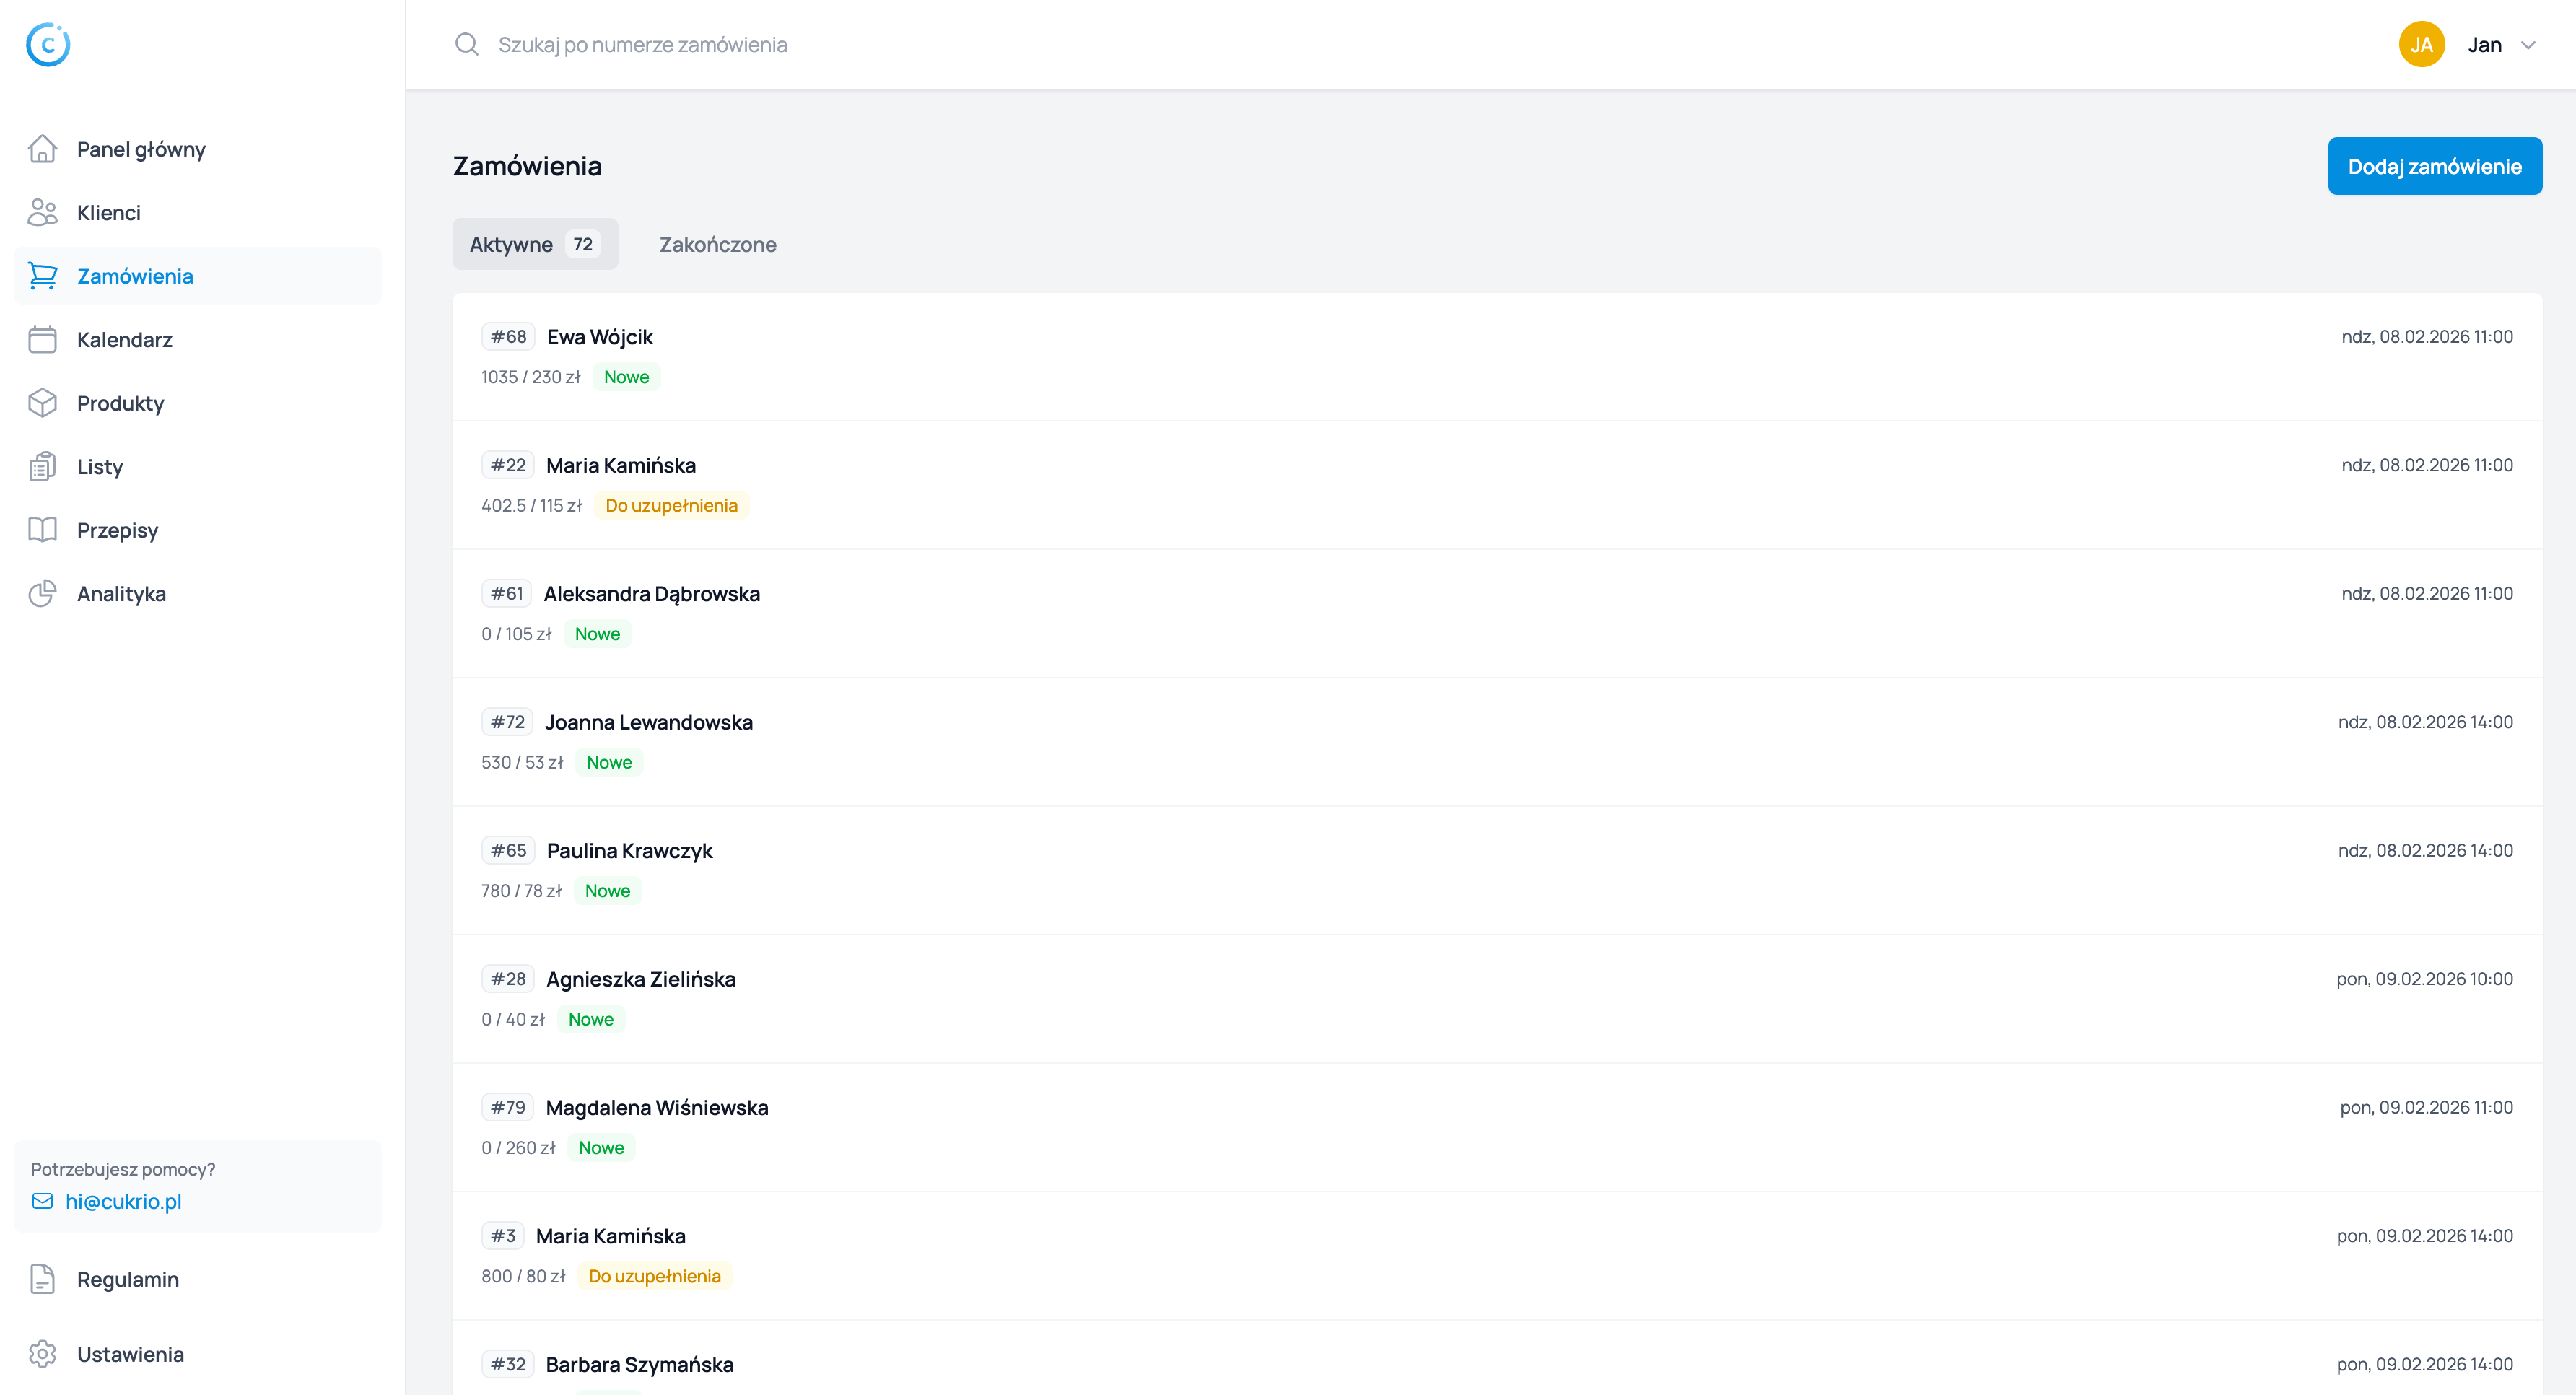This screenshot has width=2576, height=1395.
Task: Open the hi@cukrio.pl email link
Action: coord(123,1201)
